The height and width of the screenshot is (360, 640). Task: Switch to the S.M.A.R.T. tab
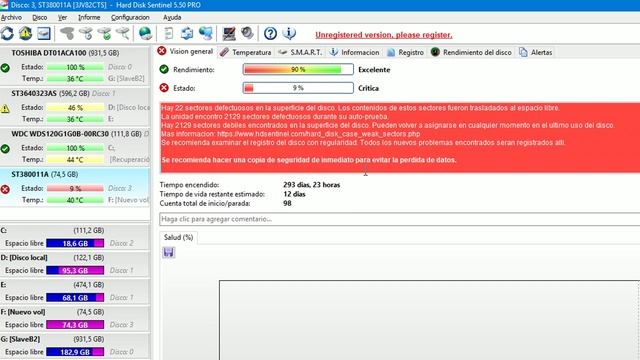pos(300,52)
